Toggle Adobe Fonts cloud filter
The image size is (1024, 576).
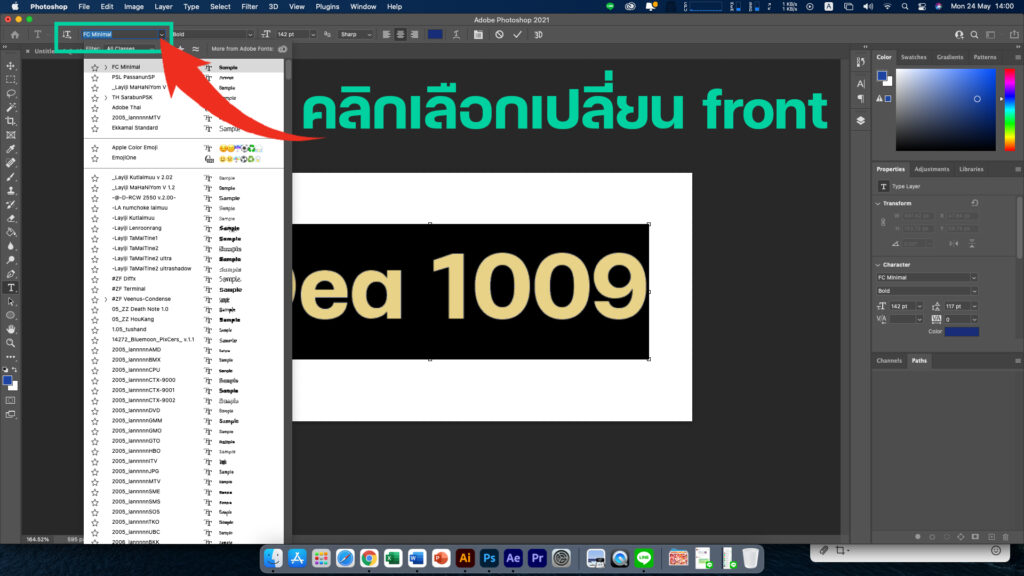283,49
